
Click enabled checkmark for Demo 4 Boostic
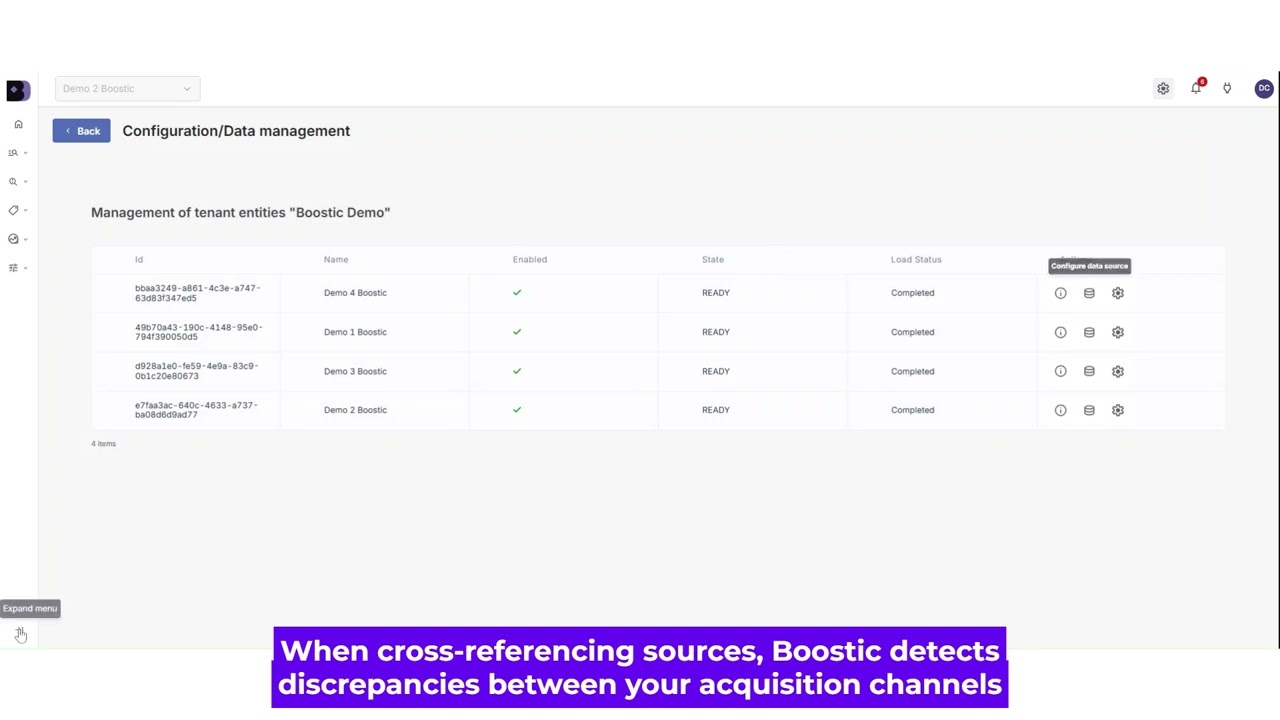tap(517, 293)
